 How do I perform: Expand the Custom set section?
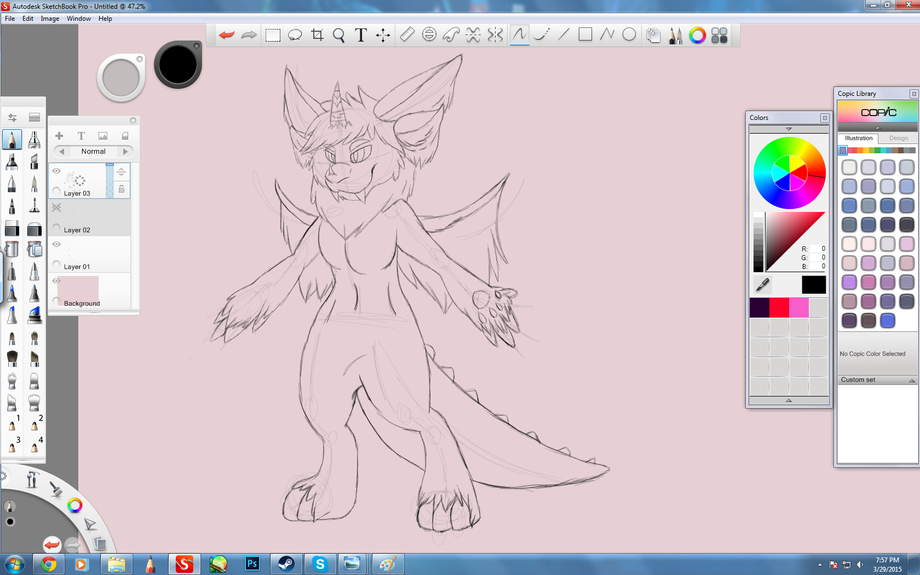point(877,380)
